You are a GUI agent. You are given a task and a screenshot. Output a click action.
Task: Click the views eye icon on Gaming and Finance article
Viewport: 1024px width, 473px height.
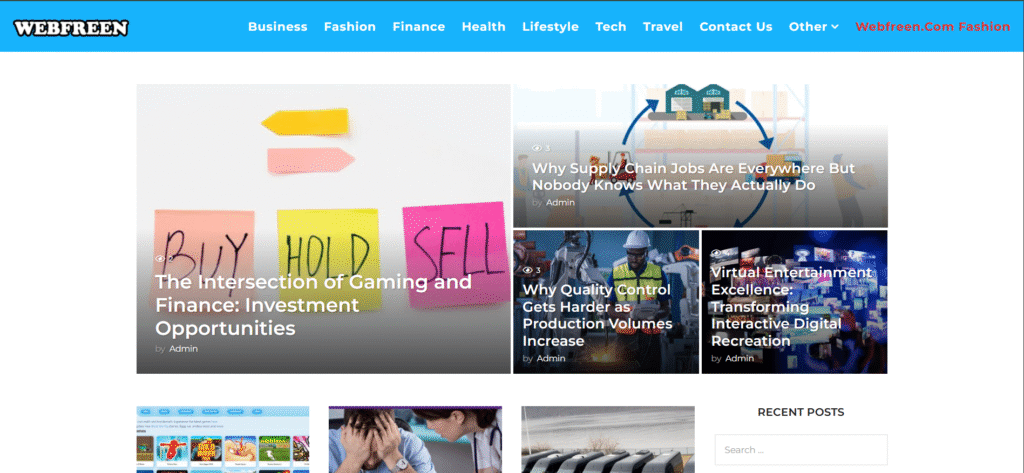click(160, 259)
